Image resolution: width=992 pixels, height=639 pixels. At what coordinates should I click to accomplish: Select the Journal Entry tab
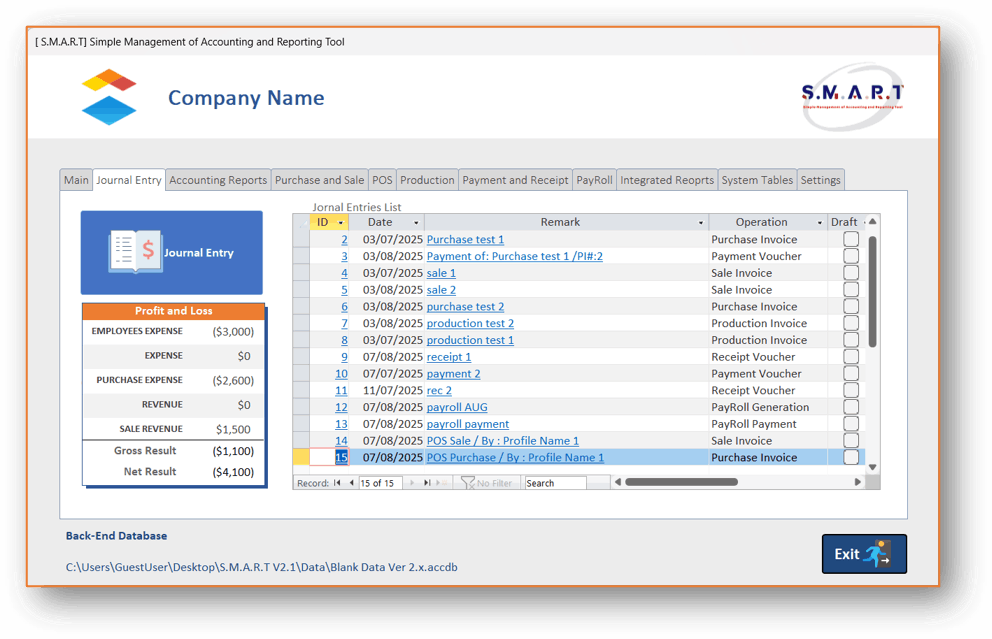(129, 180)
